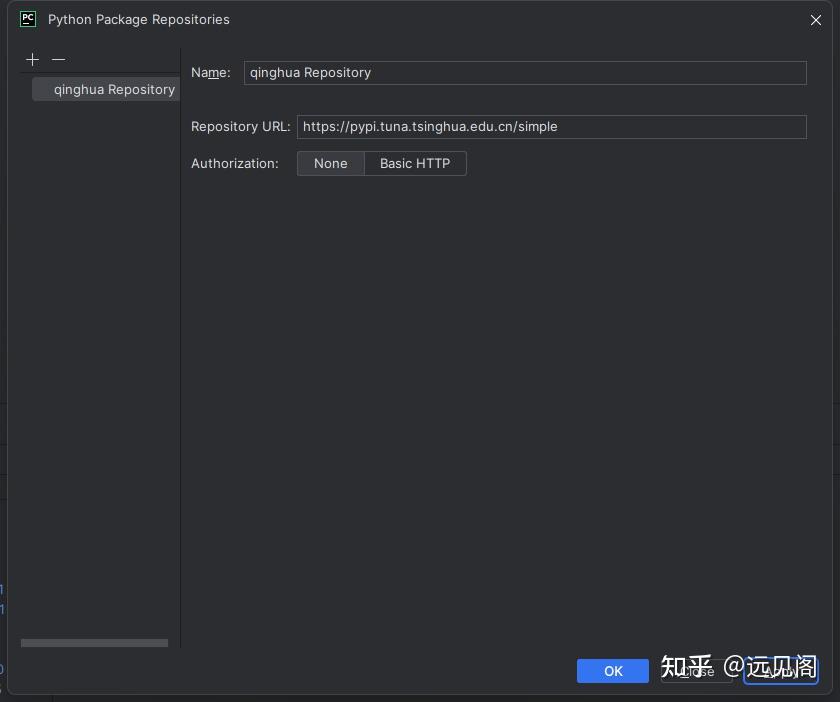
Task: Click the PyCharm logo in the title bar
Action: (28, 19)
